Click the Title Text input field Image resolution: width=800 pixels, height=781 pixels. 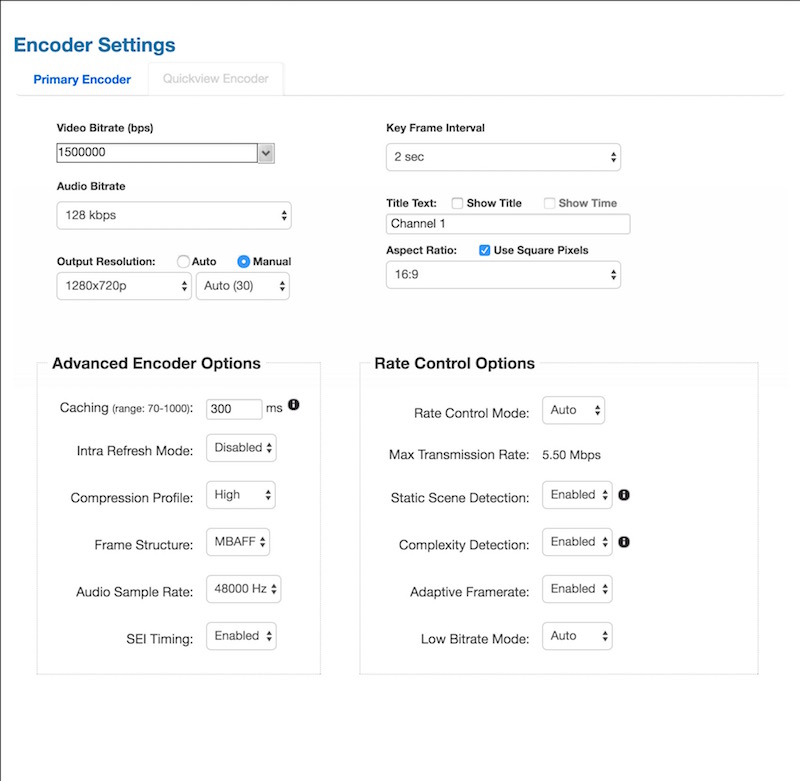(507, 224)
